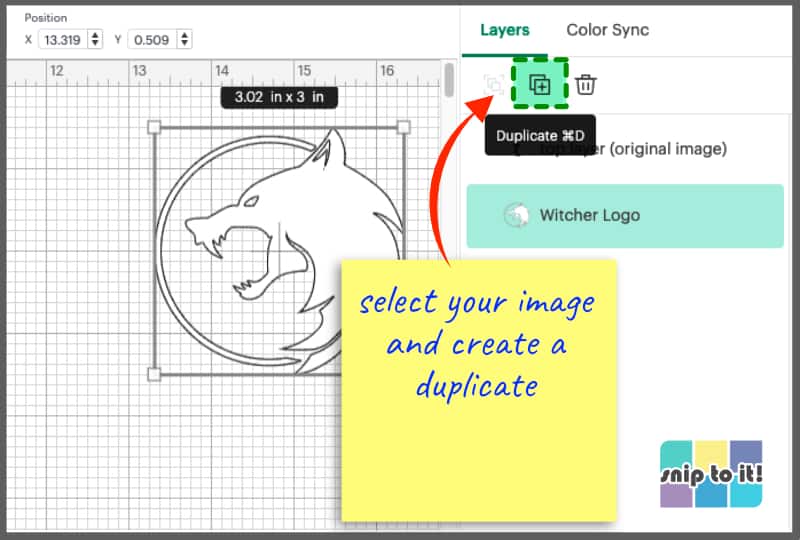This screenshot has width=800, height=540.
Task: Click the X position stepper arrows
Action: tap(95, 40)
